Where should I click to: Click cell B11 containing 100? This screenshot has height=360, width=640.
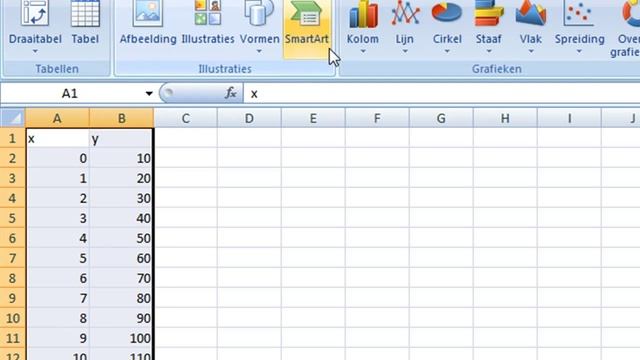(121, 338)
